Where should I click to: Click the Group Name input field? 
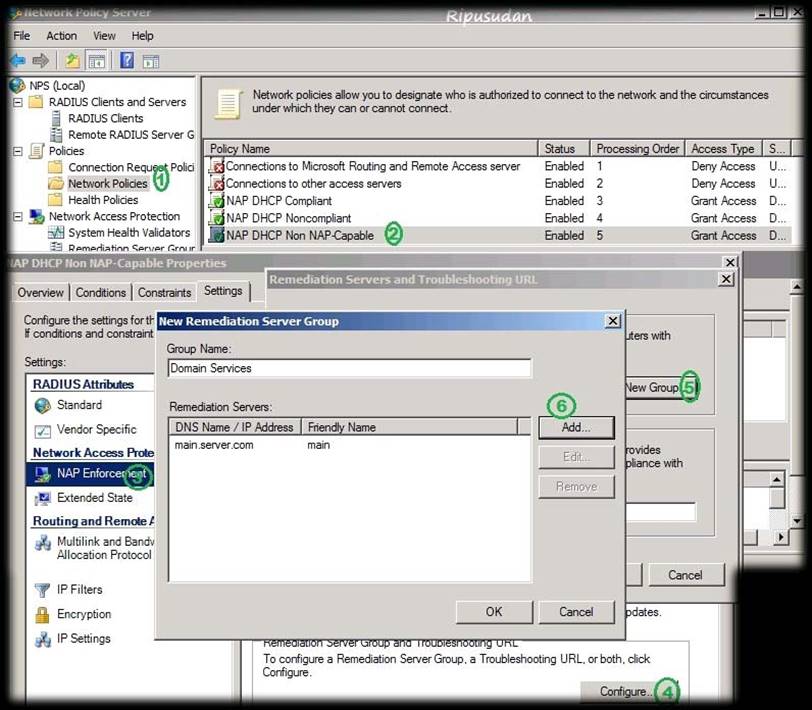coord(349,368)
